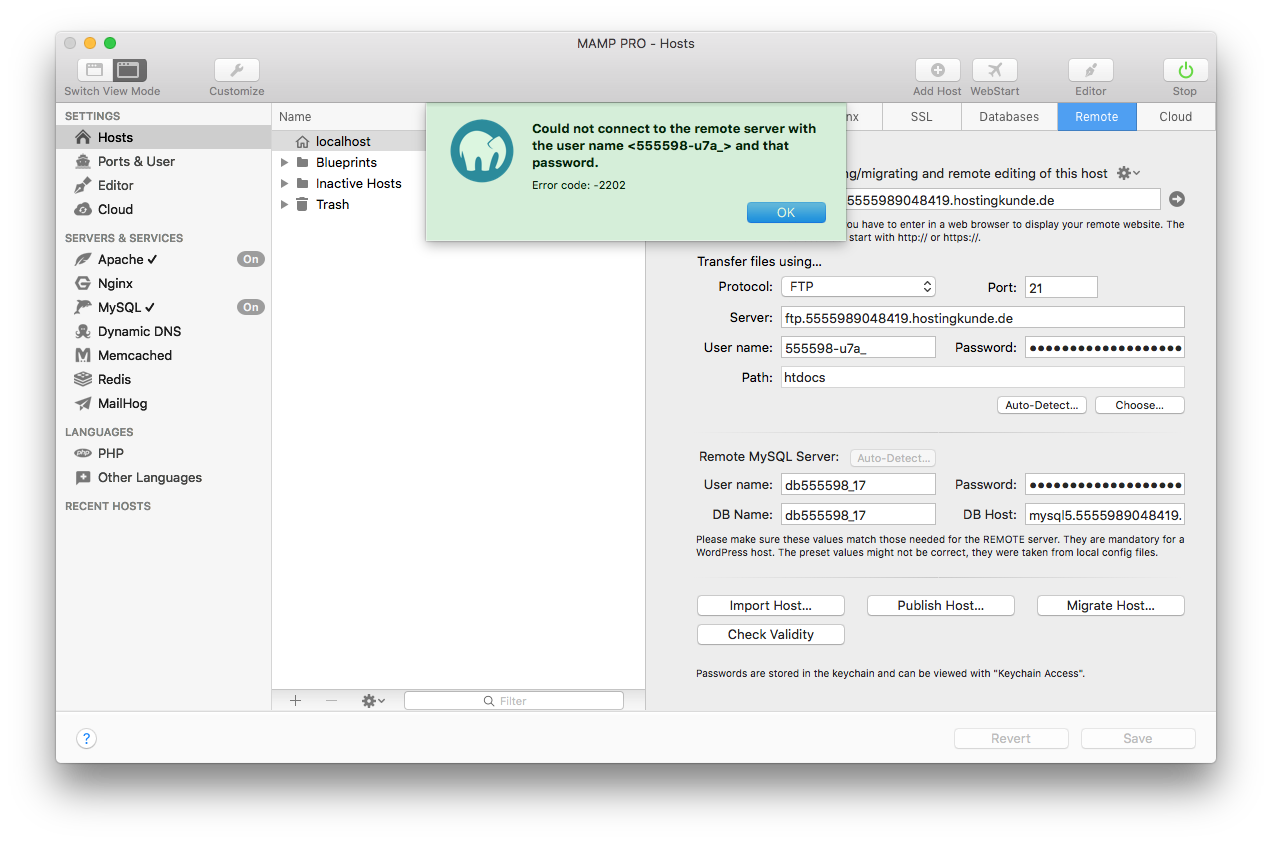Screen dimensions: 1272x843
Task: Open WebStart from the toolbar
Action: 994,70
